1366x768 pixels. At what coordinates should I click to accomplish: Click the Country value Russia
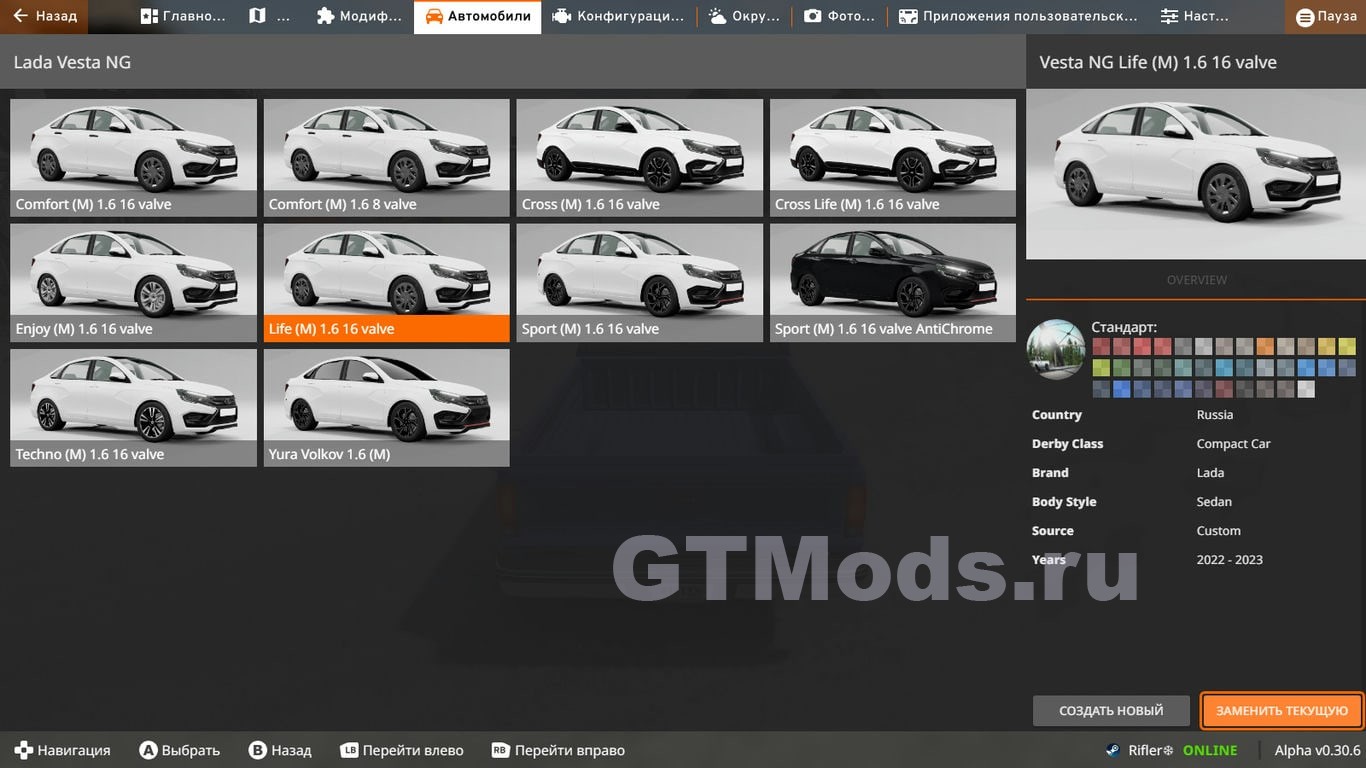click(1215, 415)
